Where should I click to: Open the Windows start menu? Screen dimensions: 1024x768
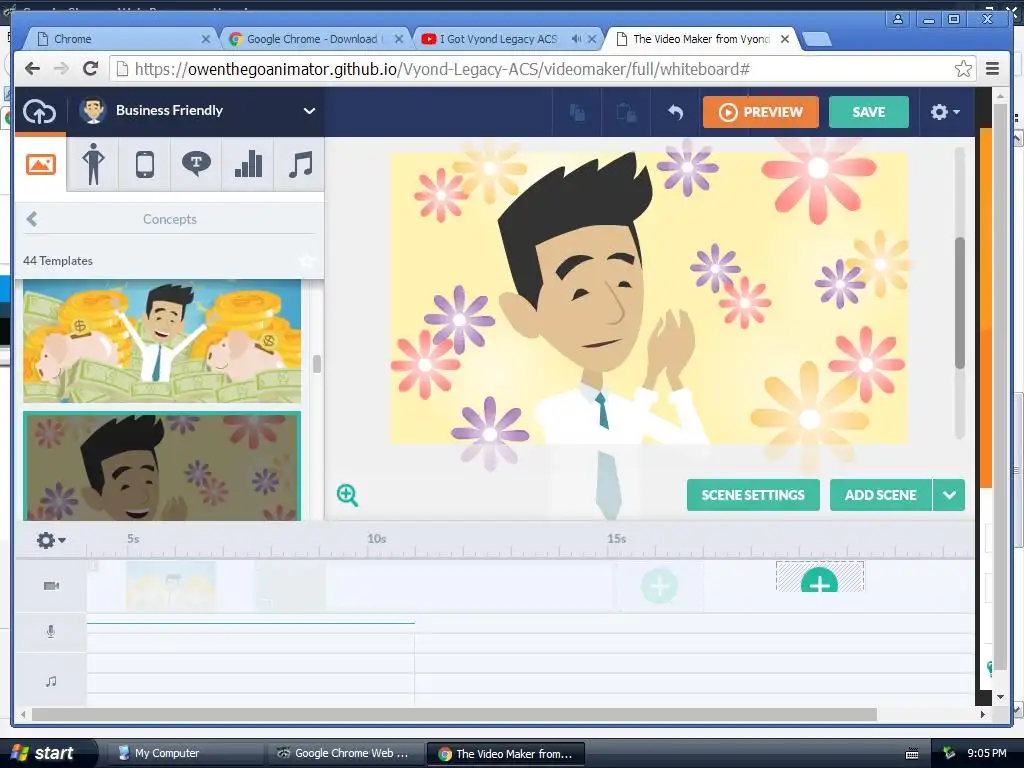coord(48,753)
